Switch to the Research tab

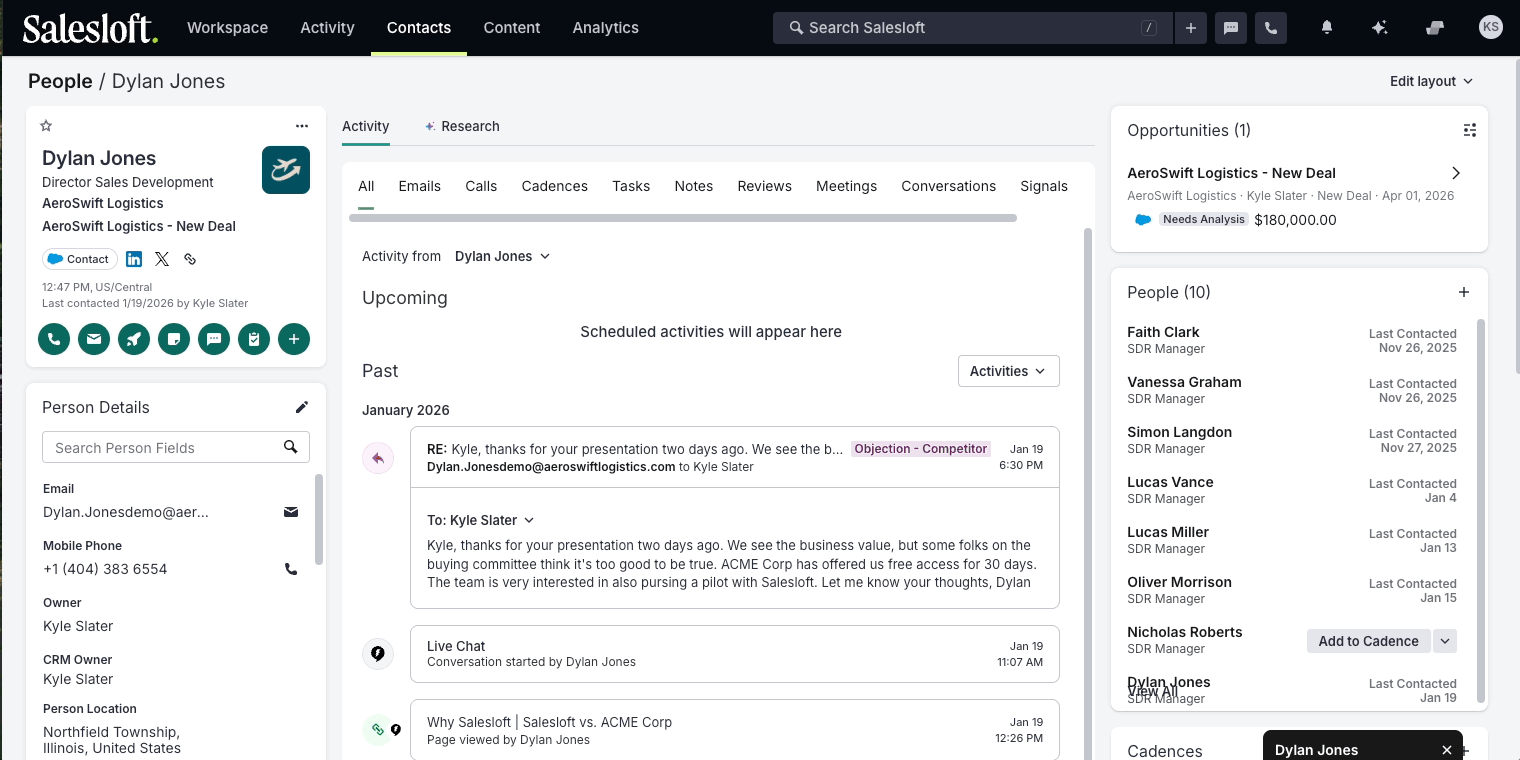coord(462,126)
